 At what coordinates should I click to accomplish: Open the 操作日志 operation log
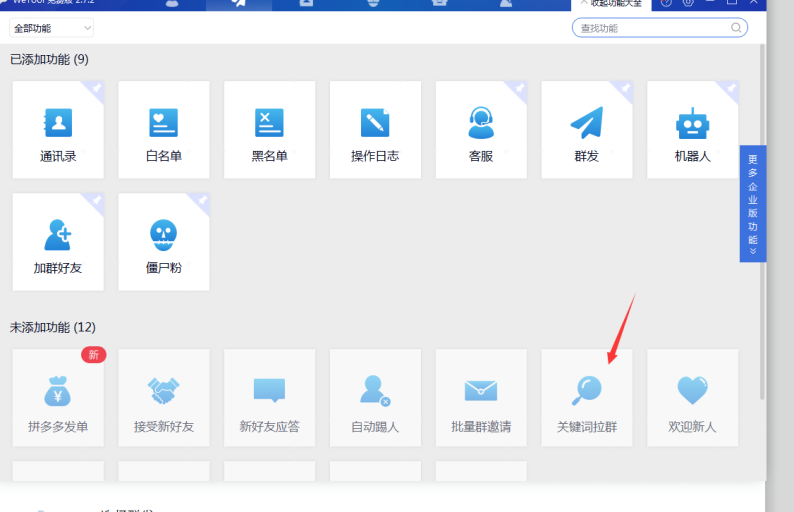click(375, 130)
